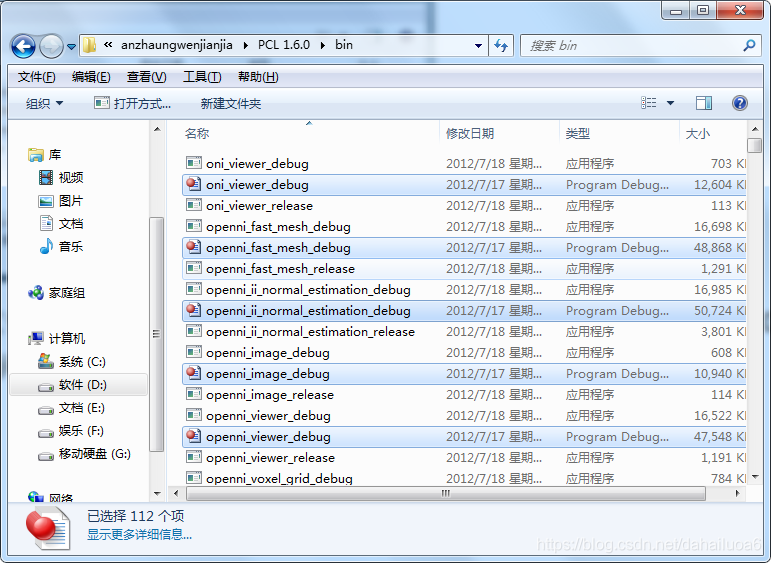
Task: Open 图片 library in the sidebar
Action: coord(61,201)
